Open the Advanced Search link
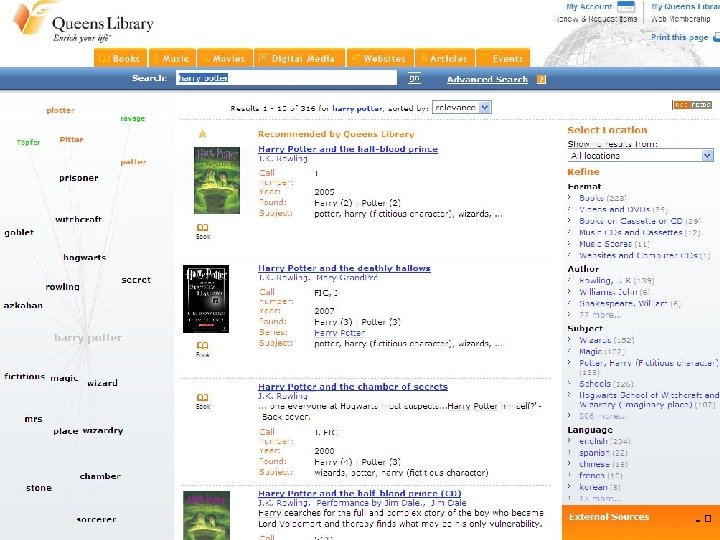Screen dimensions: 720x540 click(x=487, y=79)
